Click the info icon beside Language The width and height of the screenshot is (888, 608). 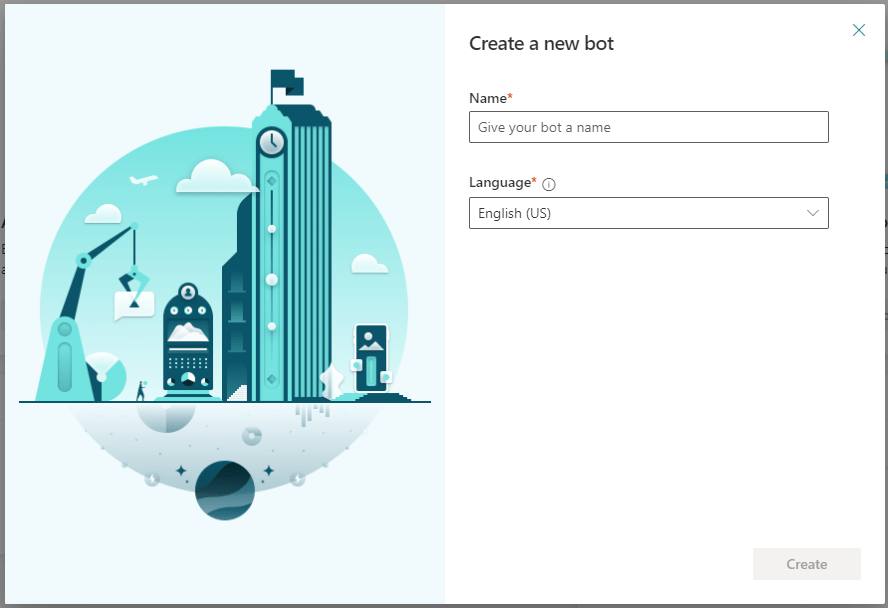(x=549, y=184)
